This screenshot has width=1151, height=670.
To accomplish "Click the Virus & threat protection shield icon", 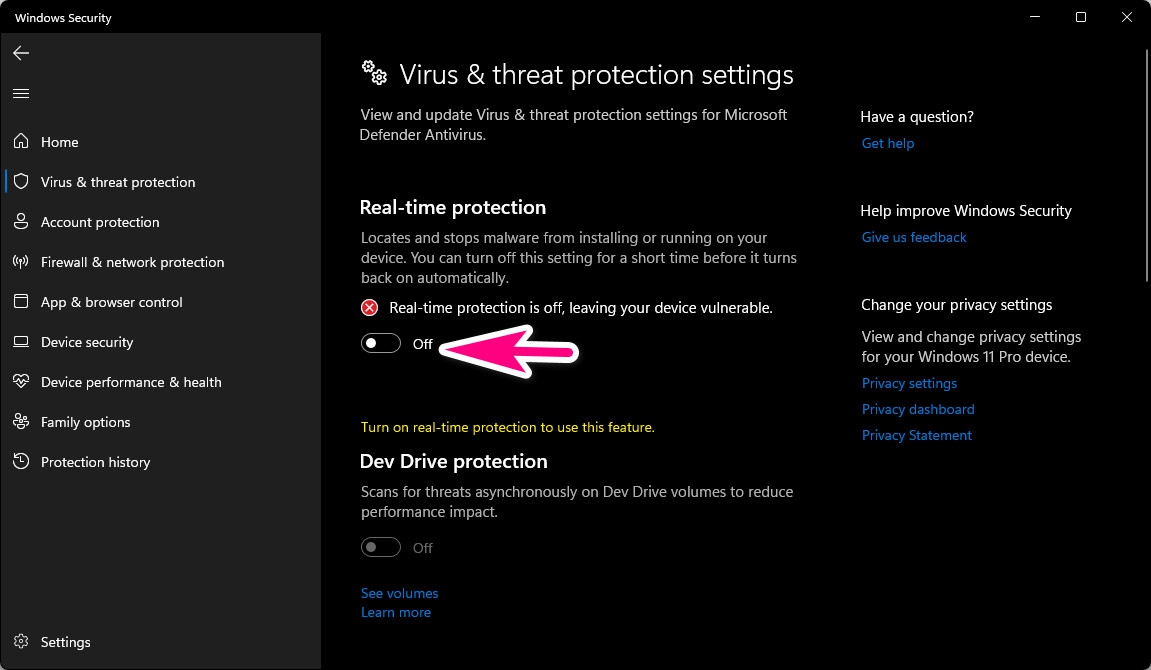I will coord(21,182).
